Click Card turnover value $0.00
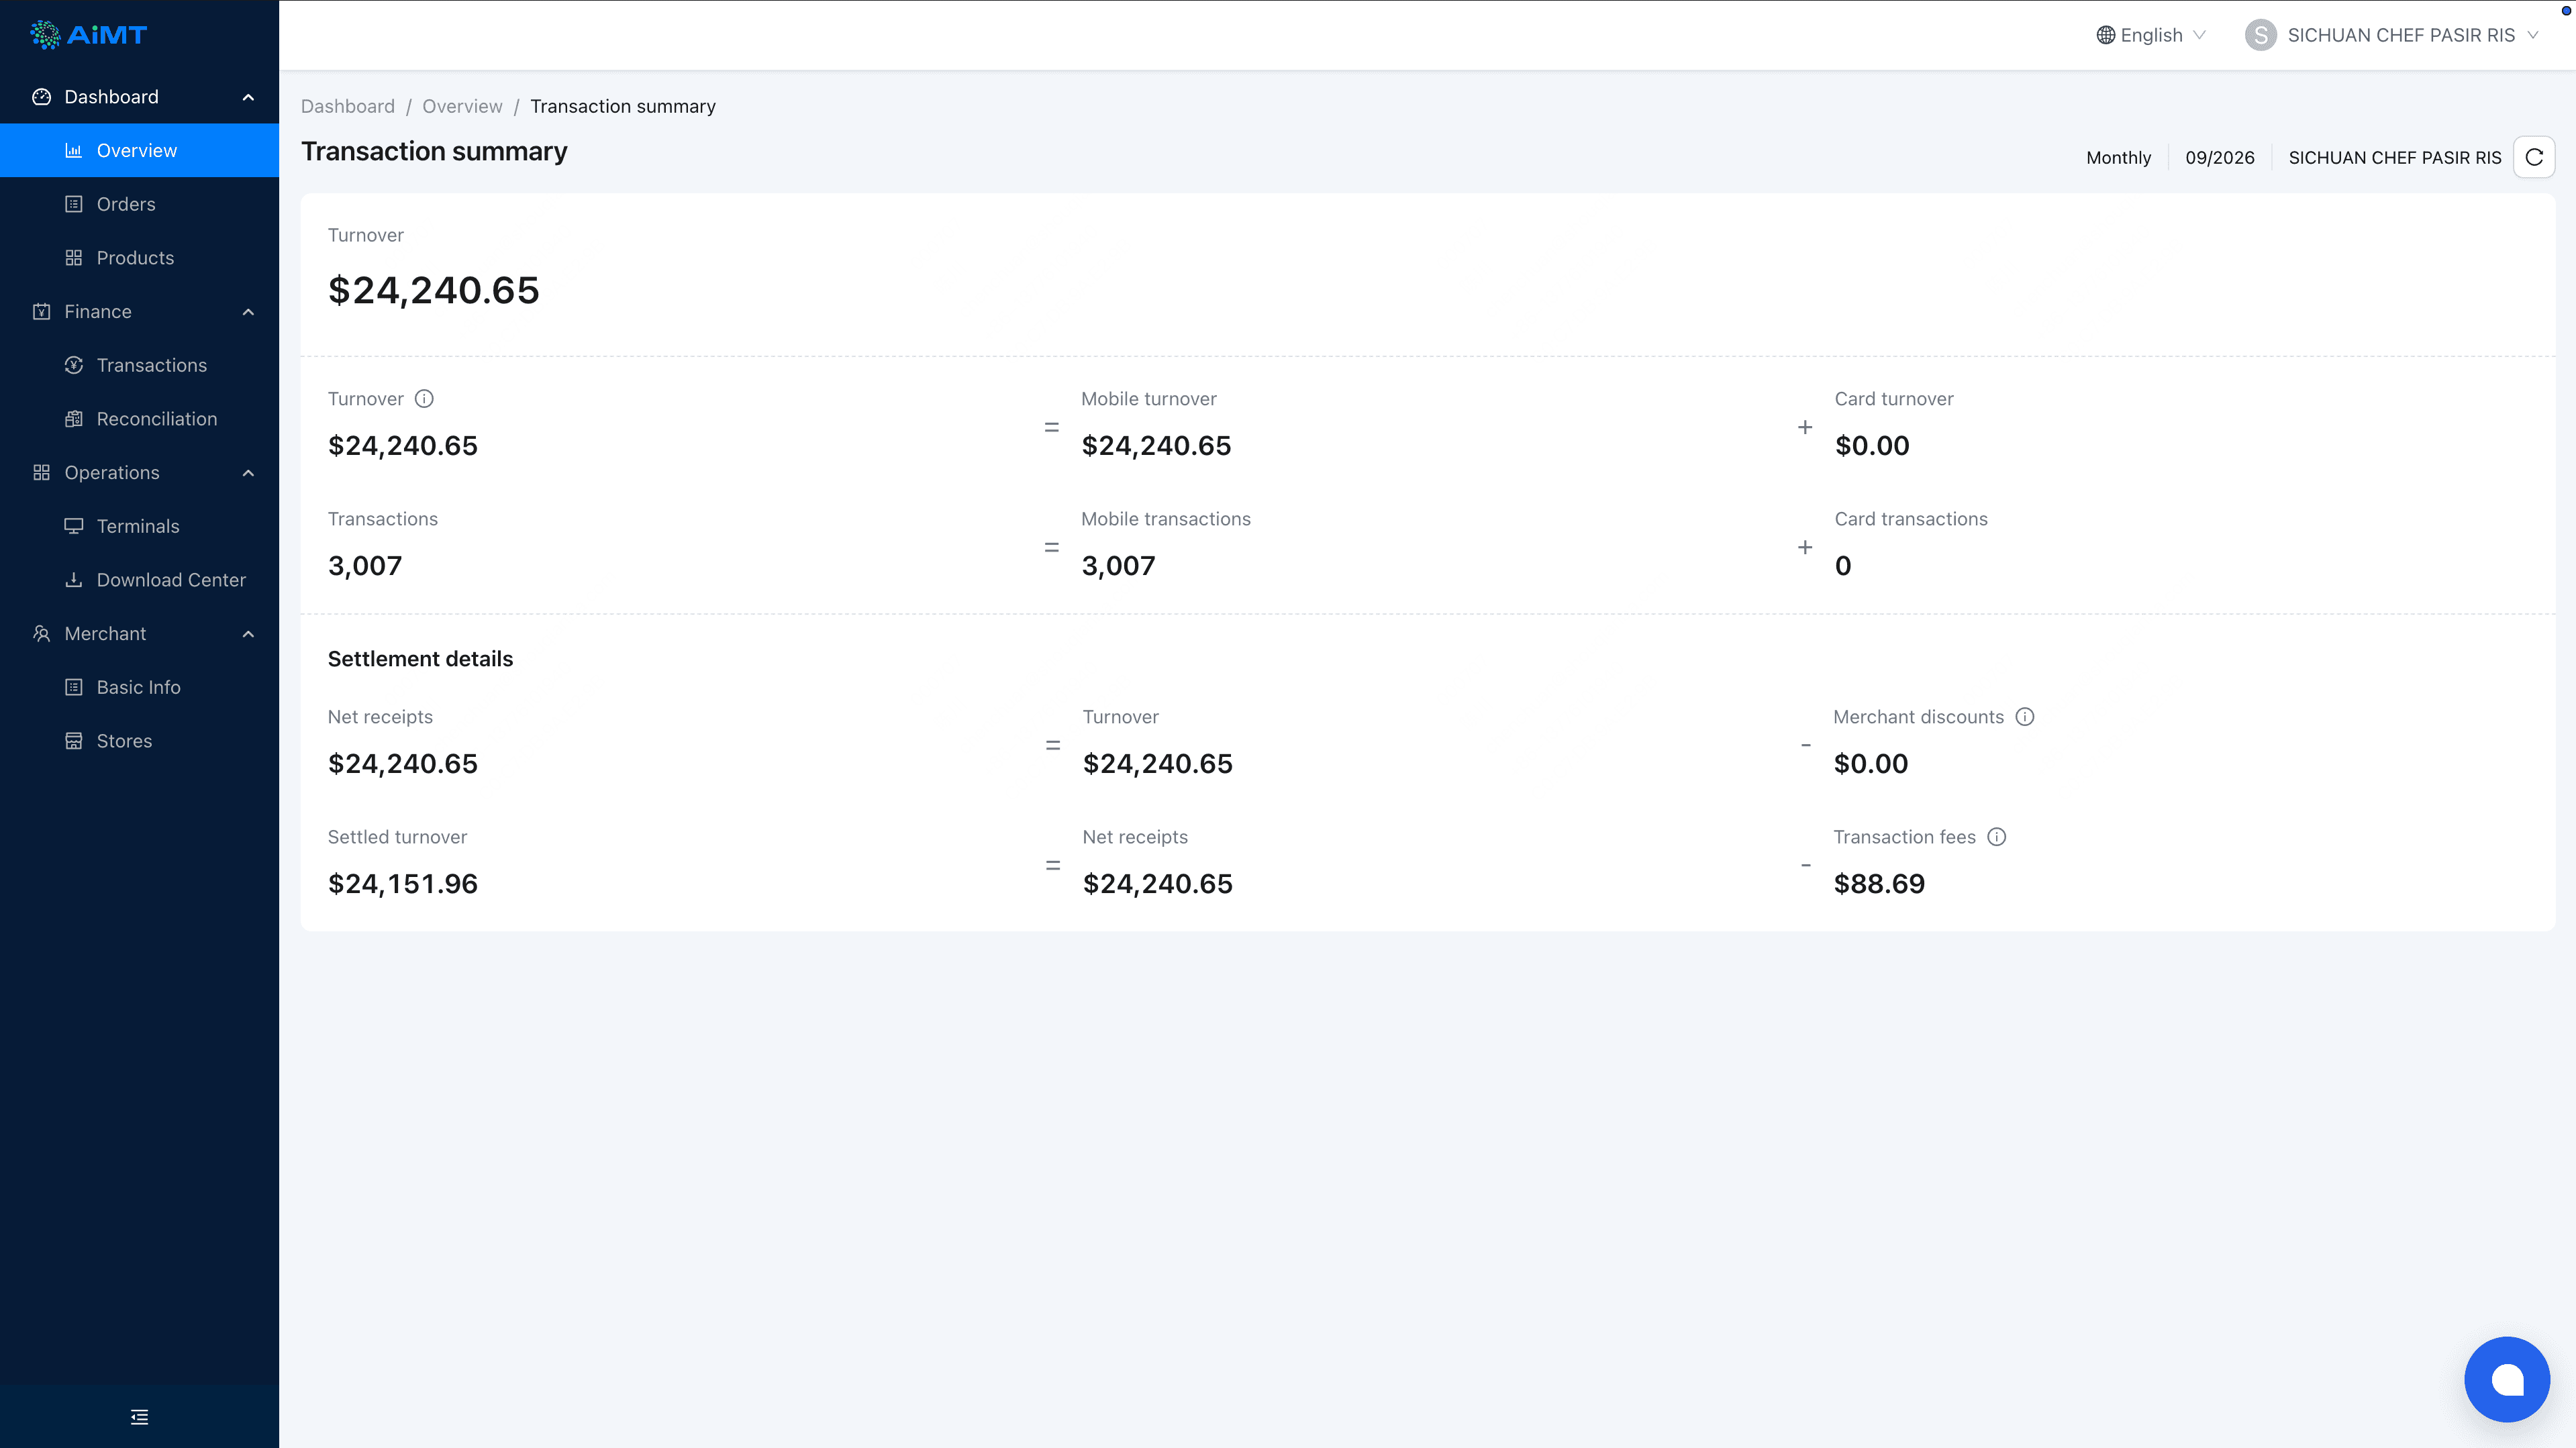Viewport: 2576px width, 1448px height. click(x=1872, y=446)
